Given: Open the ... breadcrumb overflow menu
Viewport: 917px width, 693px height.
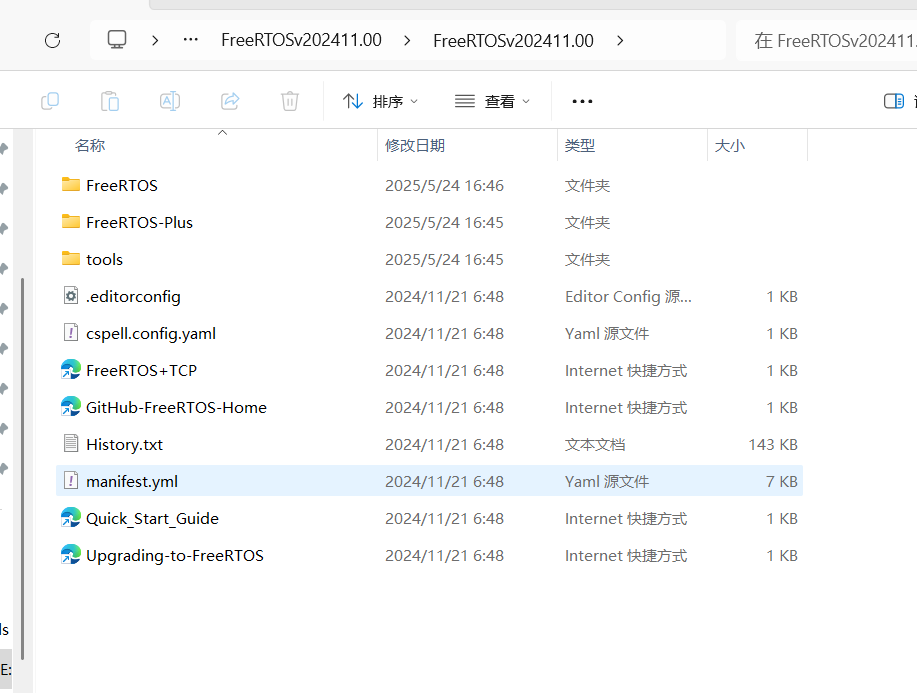Looking at the screenshot, I should tap(189, 40).
